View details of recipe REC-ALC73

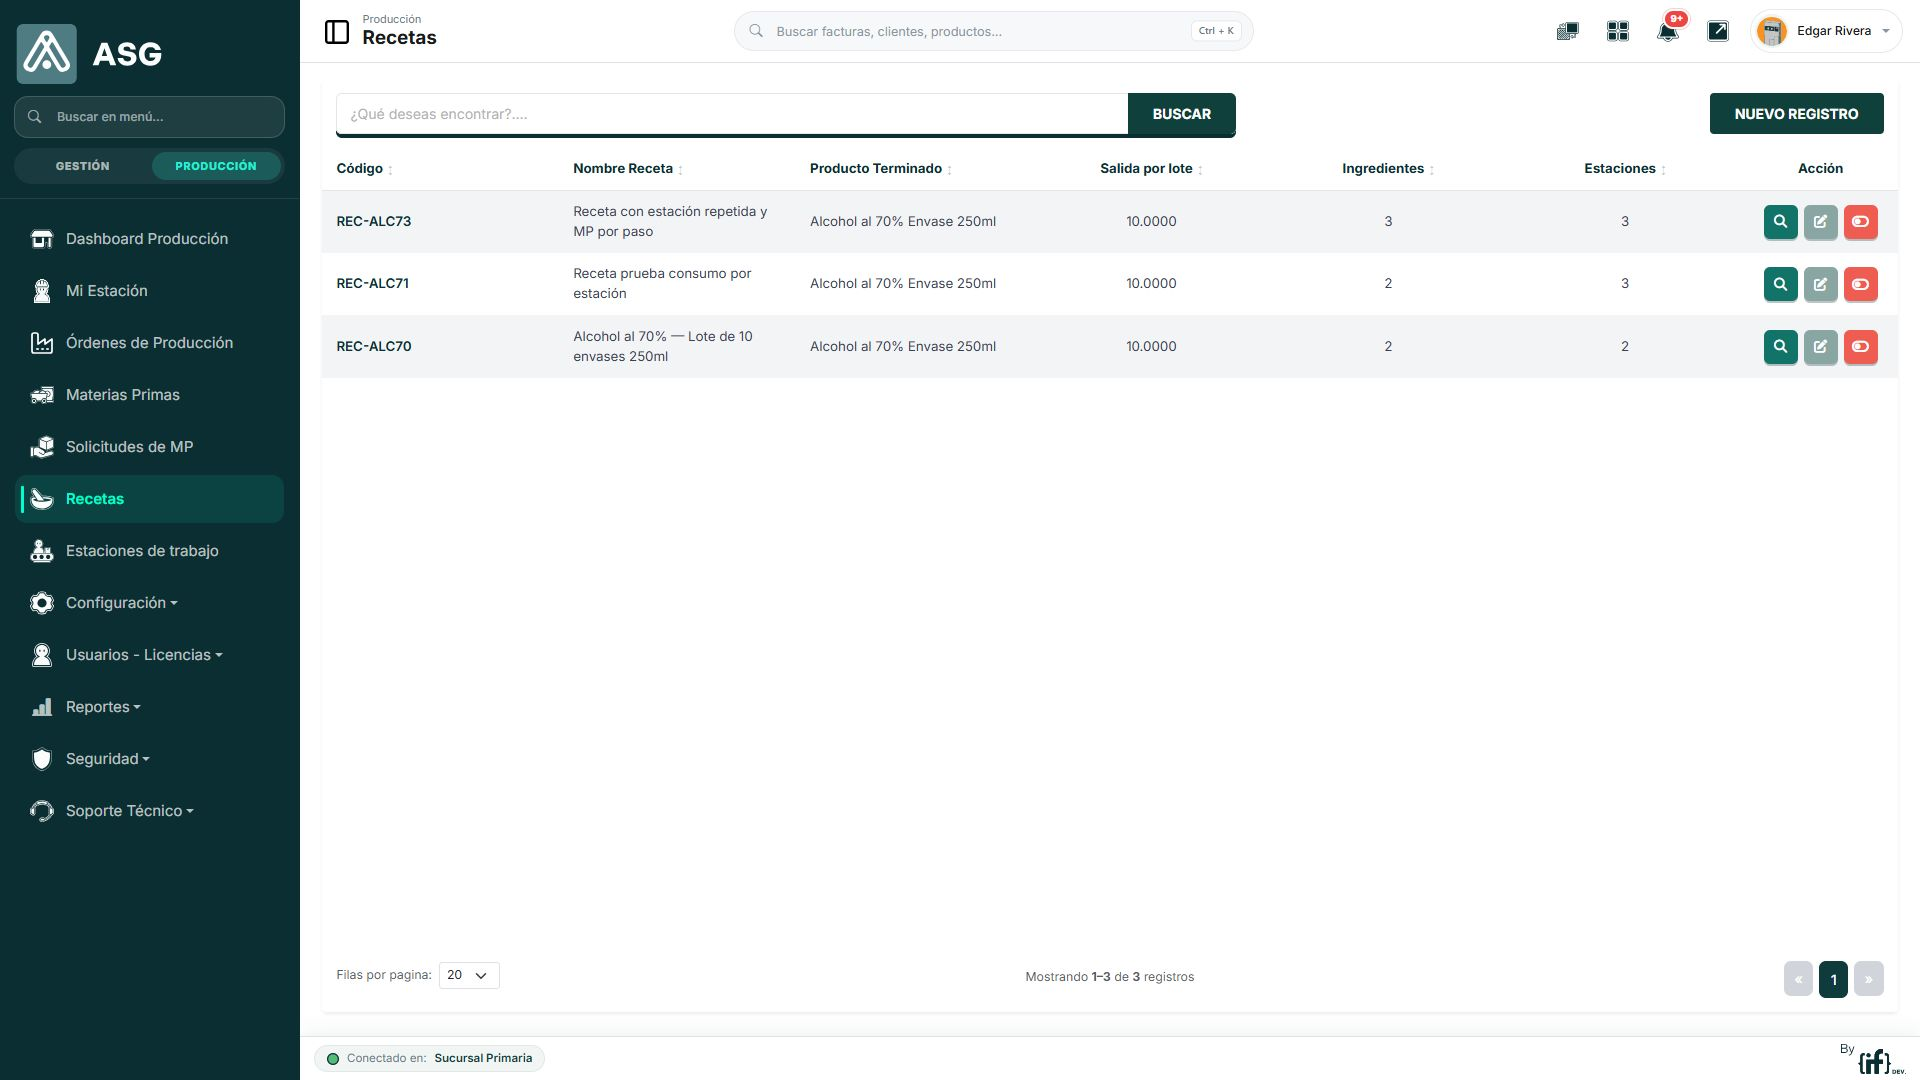[1780, 222]
